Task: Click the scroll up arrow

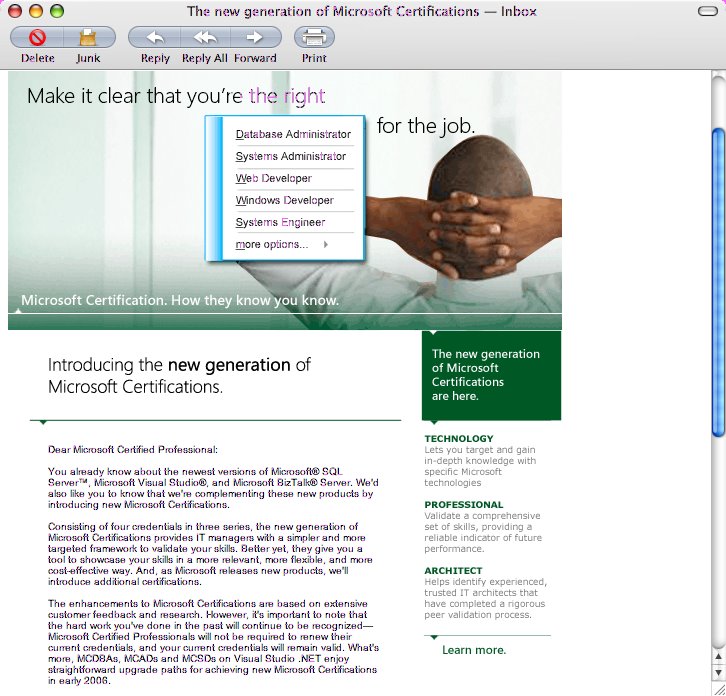Action: (718, 656)
